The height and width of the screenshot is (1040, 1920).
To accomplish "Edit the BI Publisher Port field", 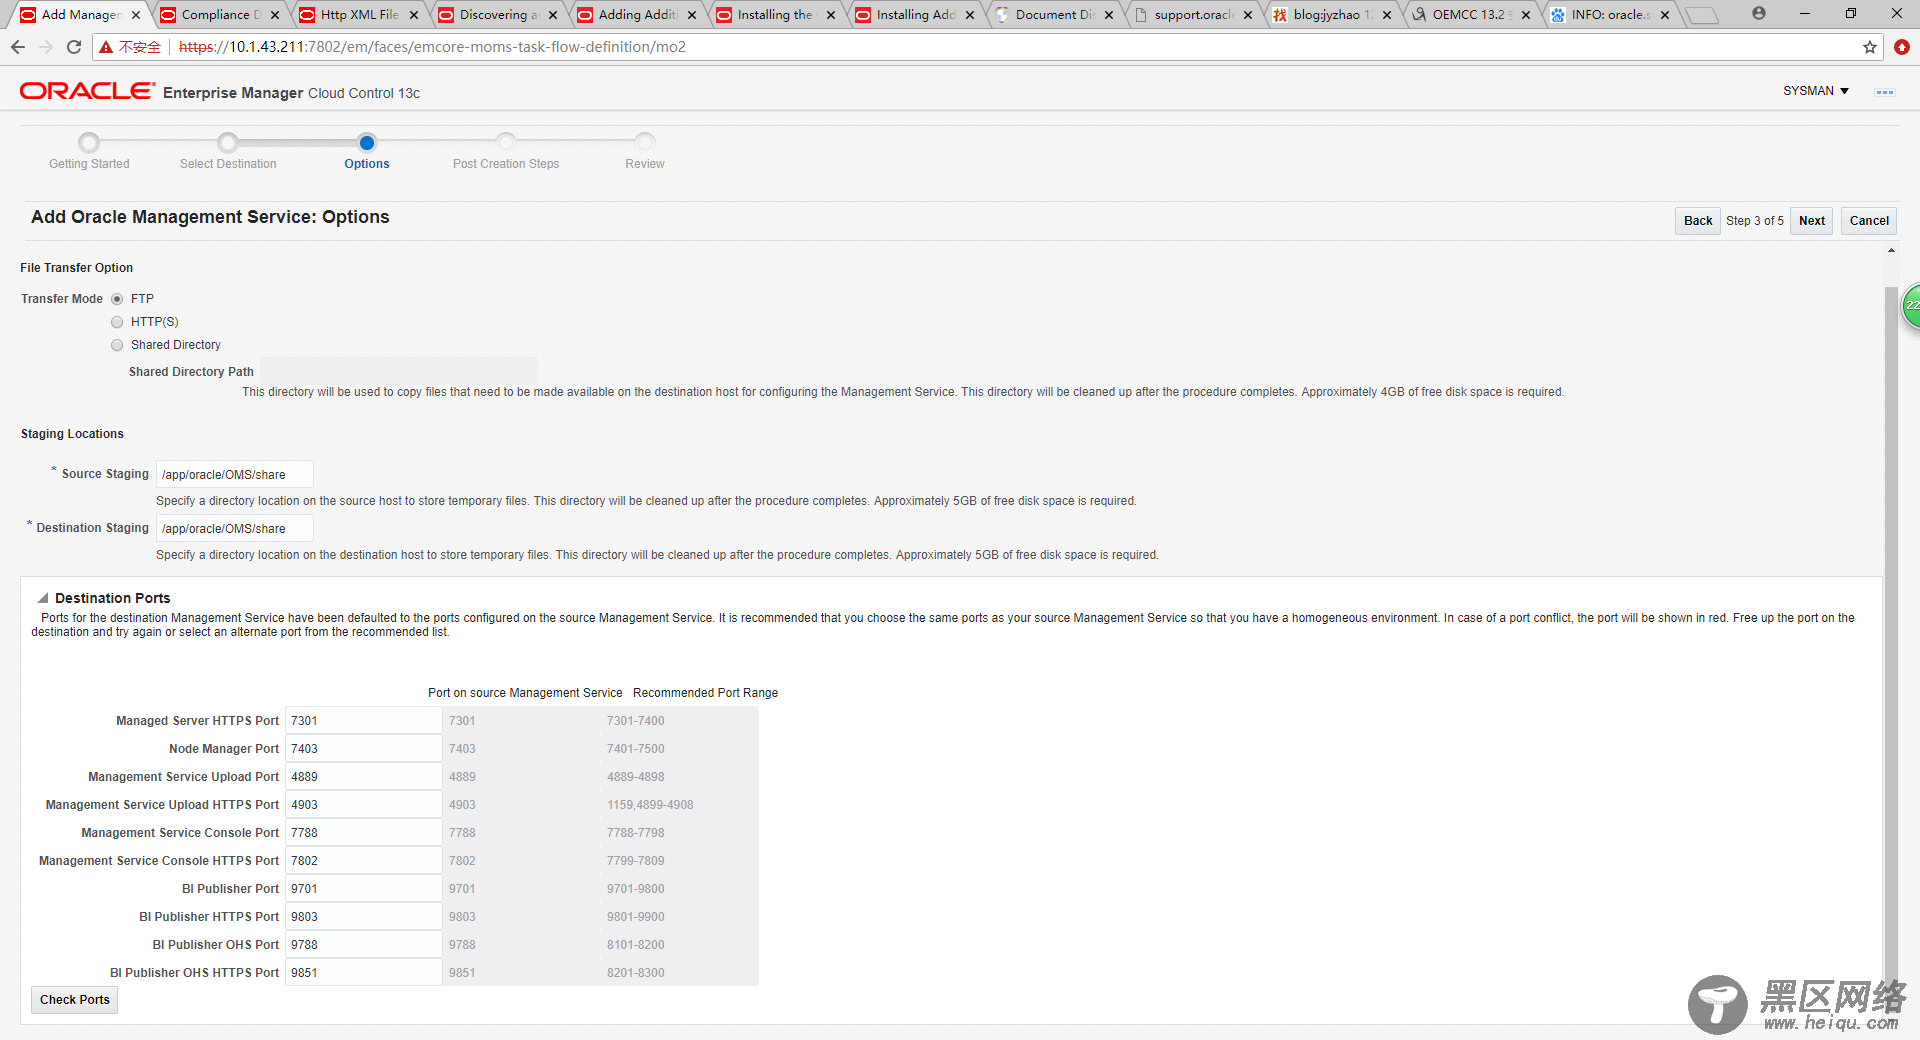I will (x=364, y=889).
